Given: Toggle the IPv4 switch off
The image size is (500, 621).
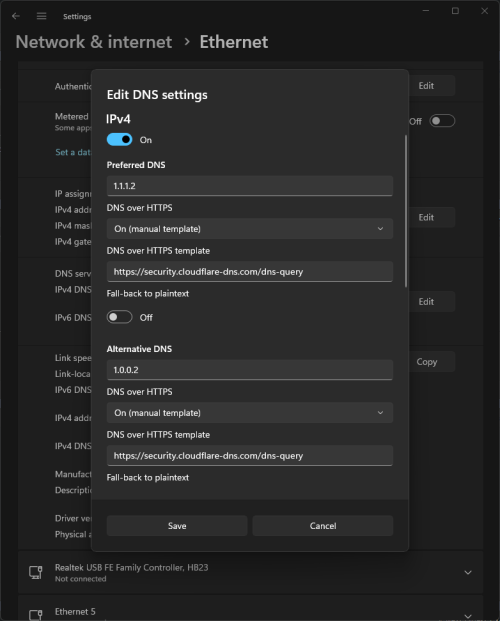Looking at the screenshot, I should [119, 139].
